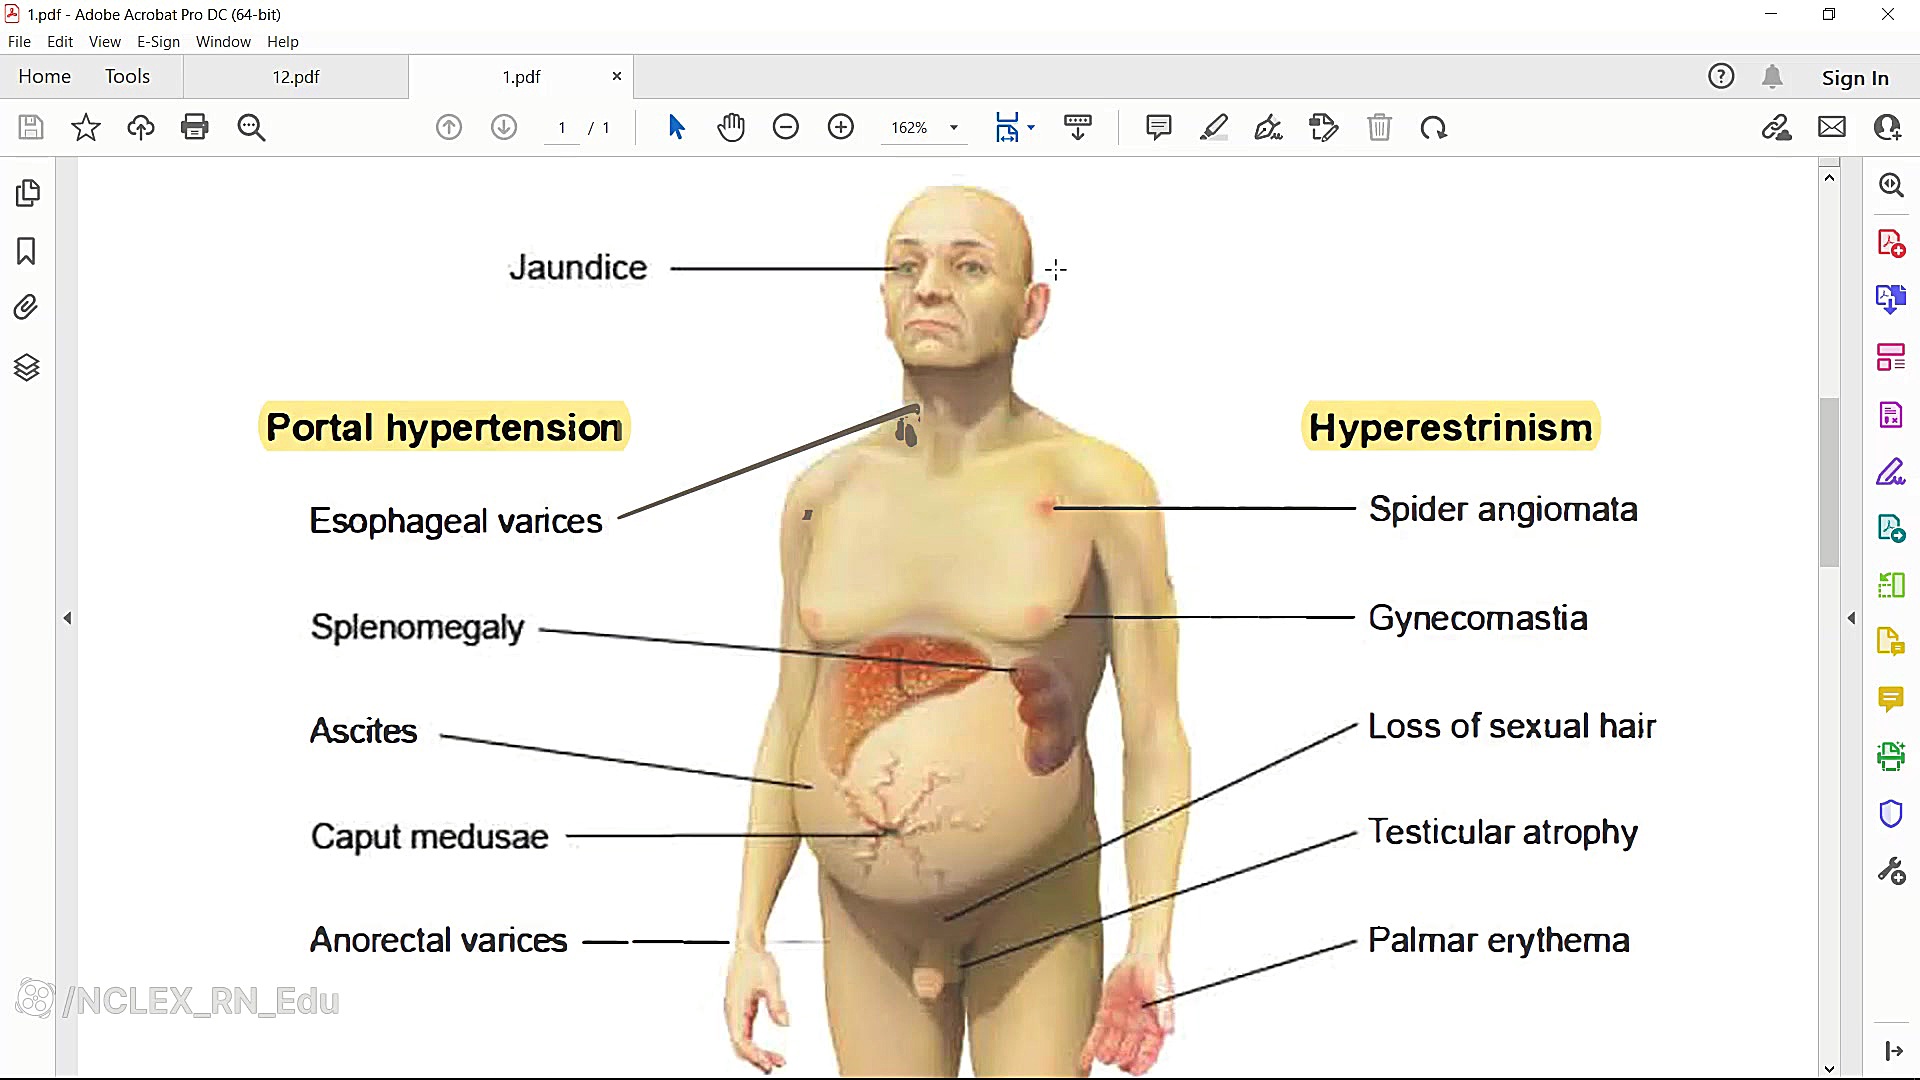Show the Layers panel

coord(27,367)
